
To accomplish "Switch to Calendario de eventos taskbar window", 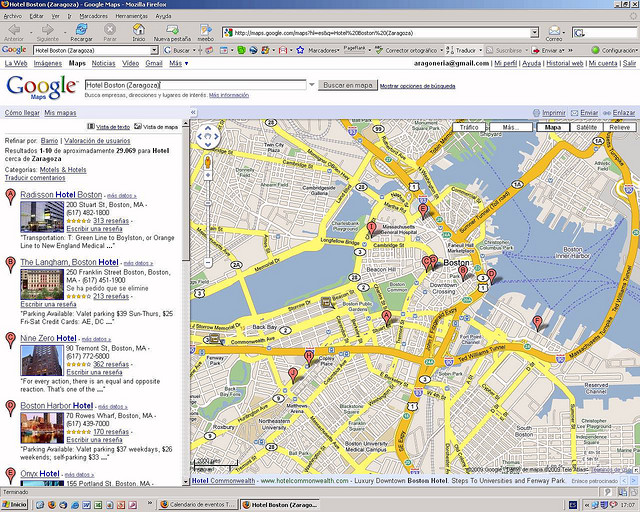I will 198,505.
